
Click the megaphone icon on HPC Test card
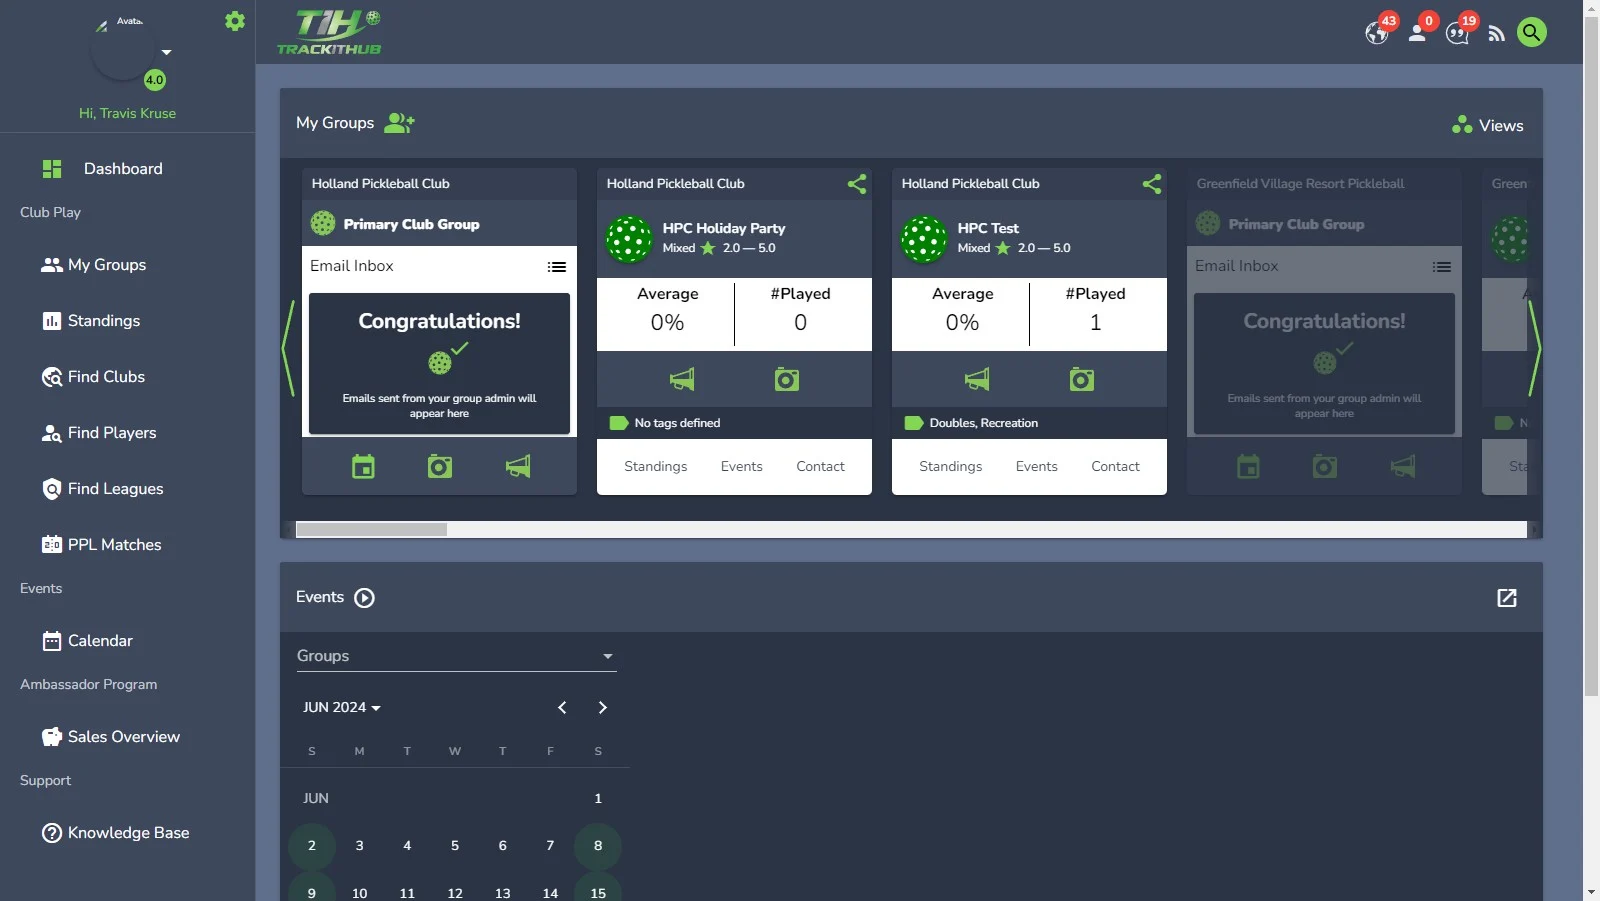pos(977,379)
